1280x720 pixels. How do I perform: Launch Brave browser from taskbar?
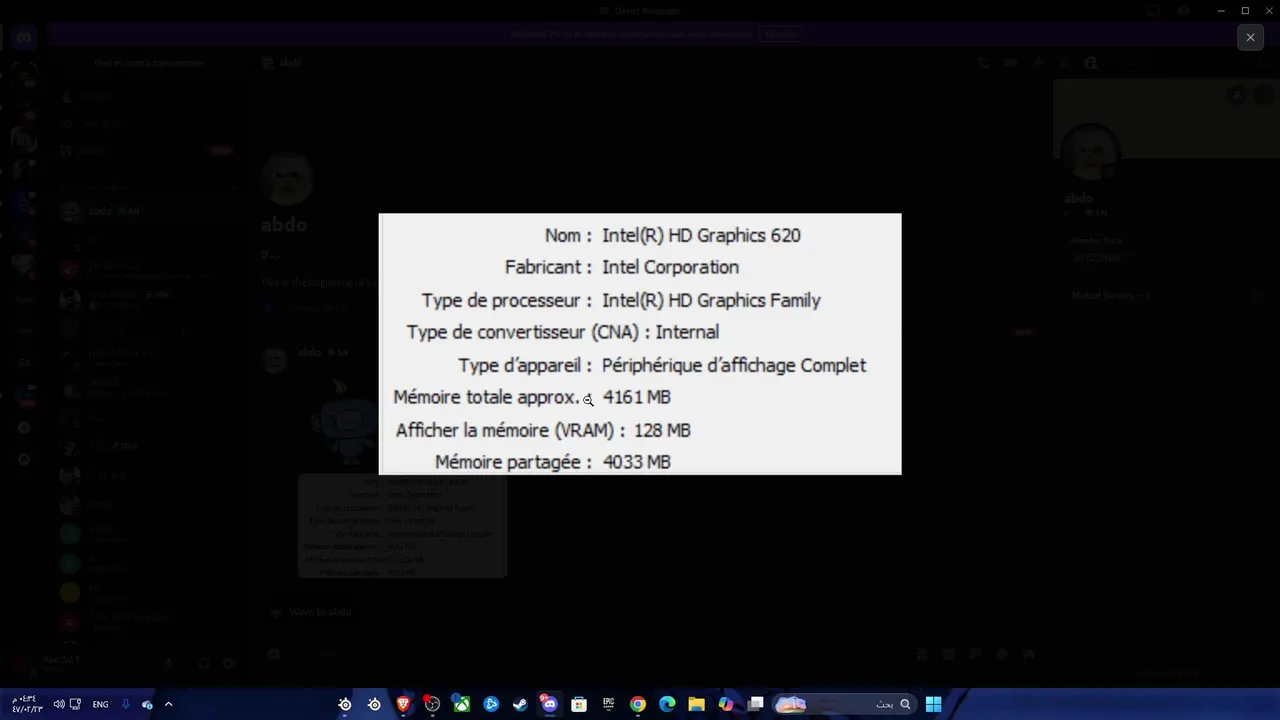tap(404, 704)
